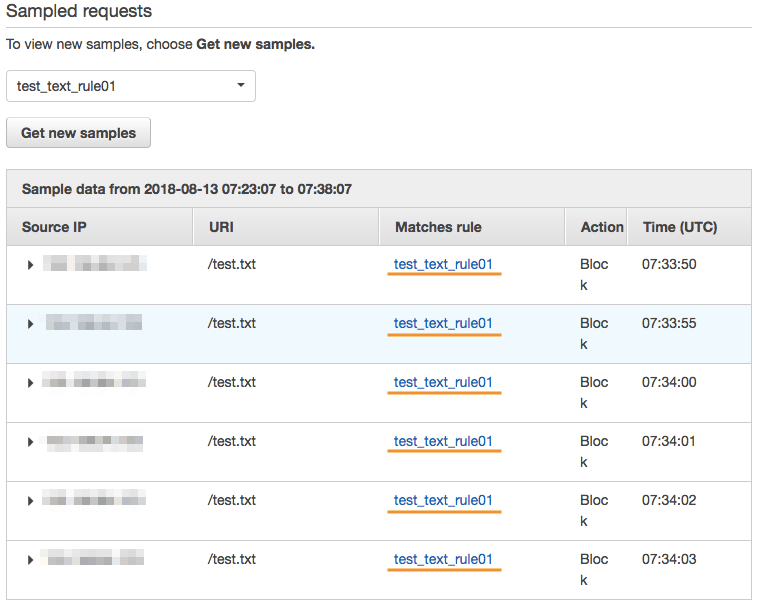Click the Matches rule column header
The width and height of the screenshot is (759, 609).
[x=438, y=227]
